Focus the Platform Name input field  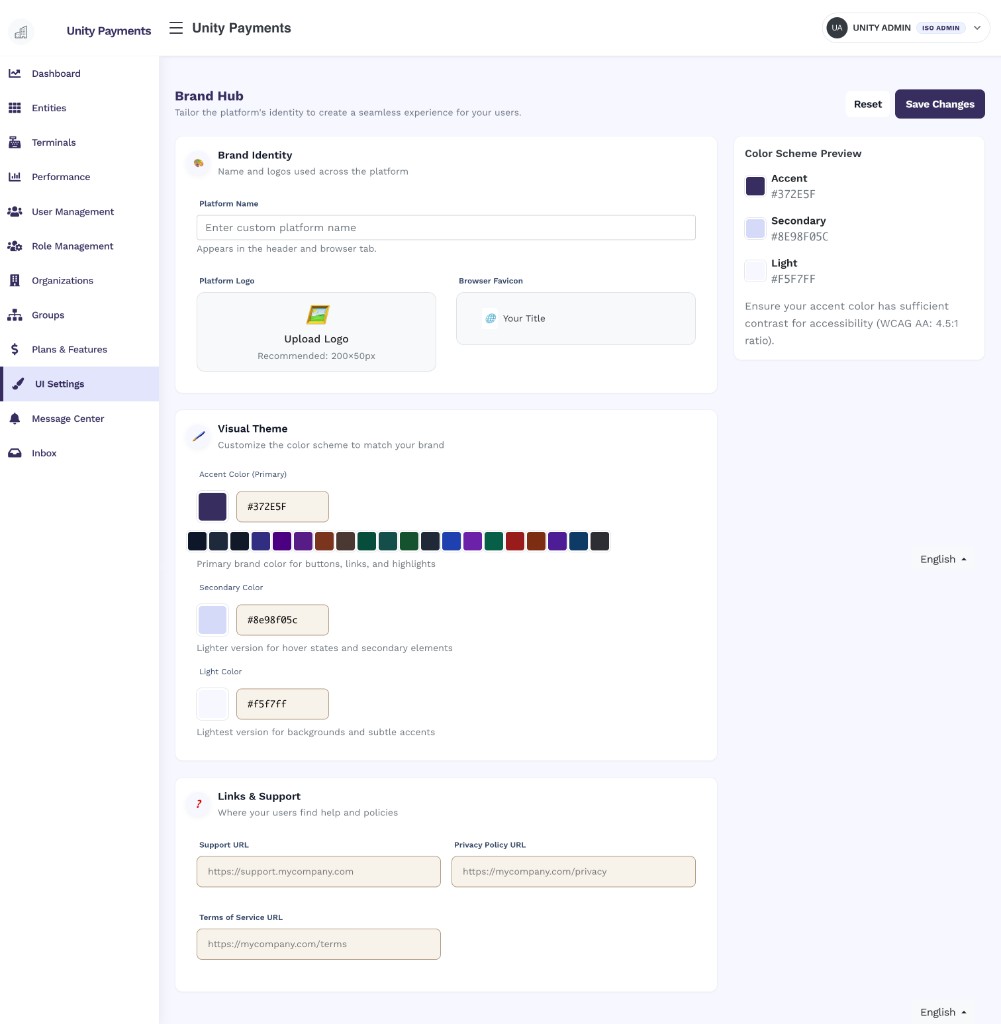click(x=446, y=228)
